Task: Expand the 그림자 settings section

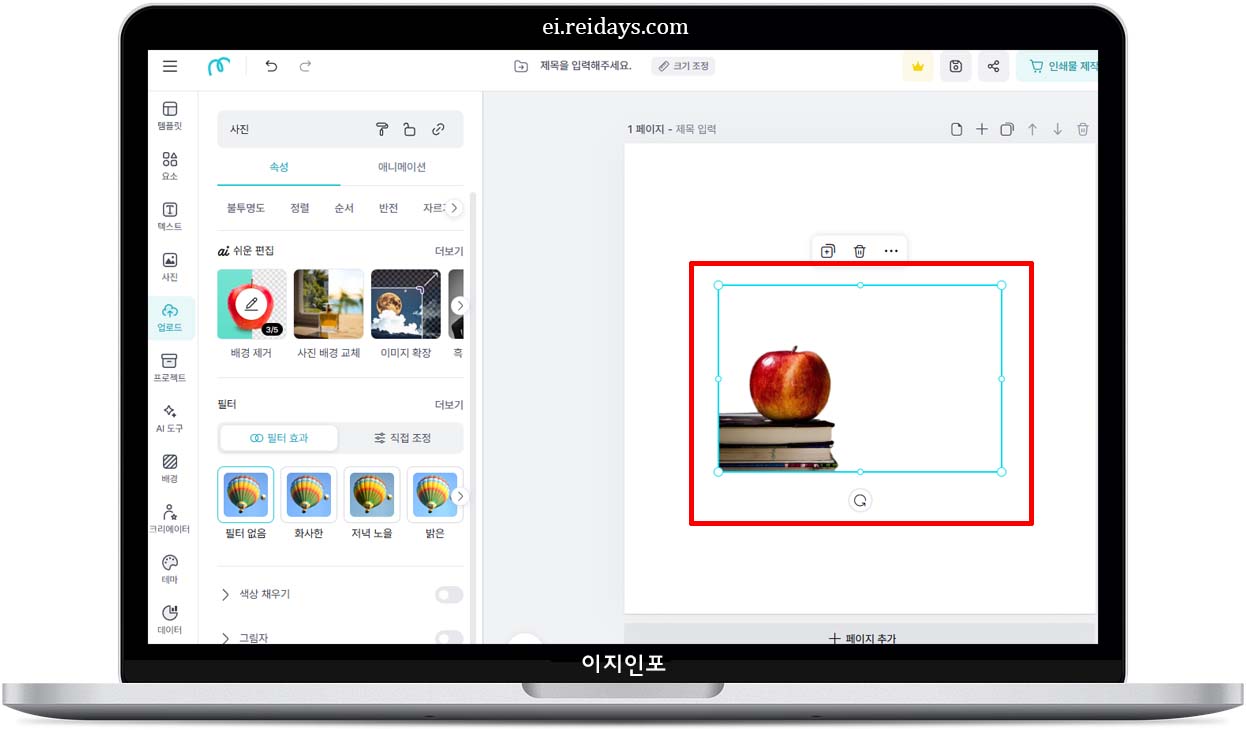Action: coord(226,638)
